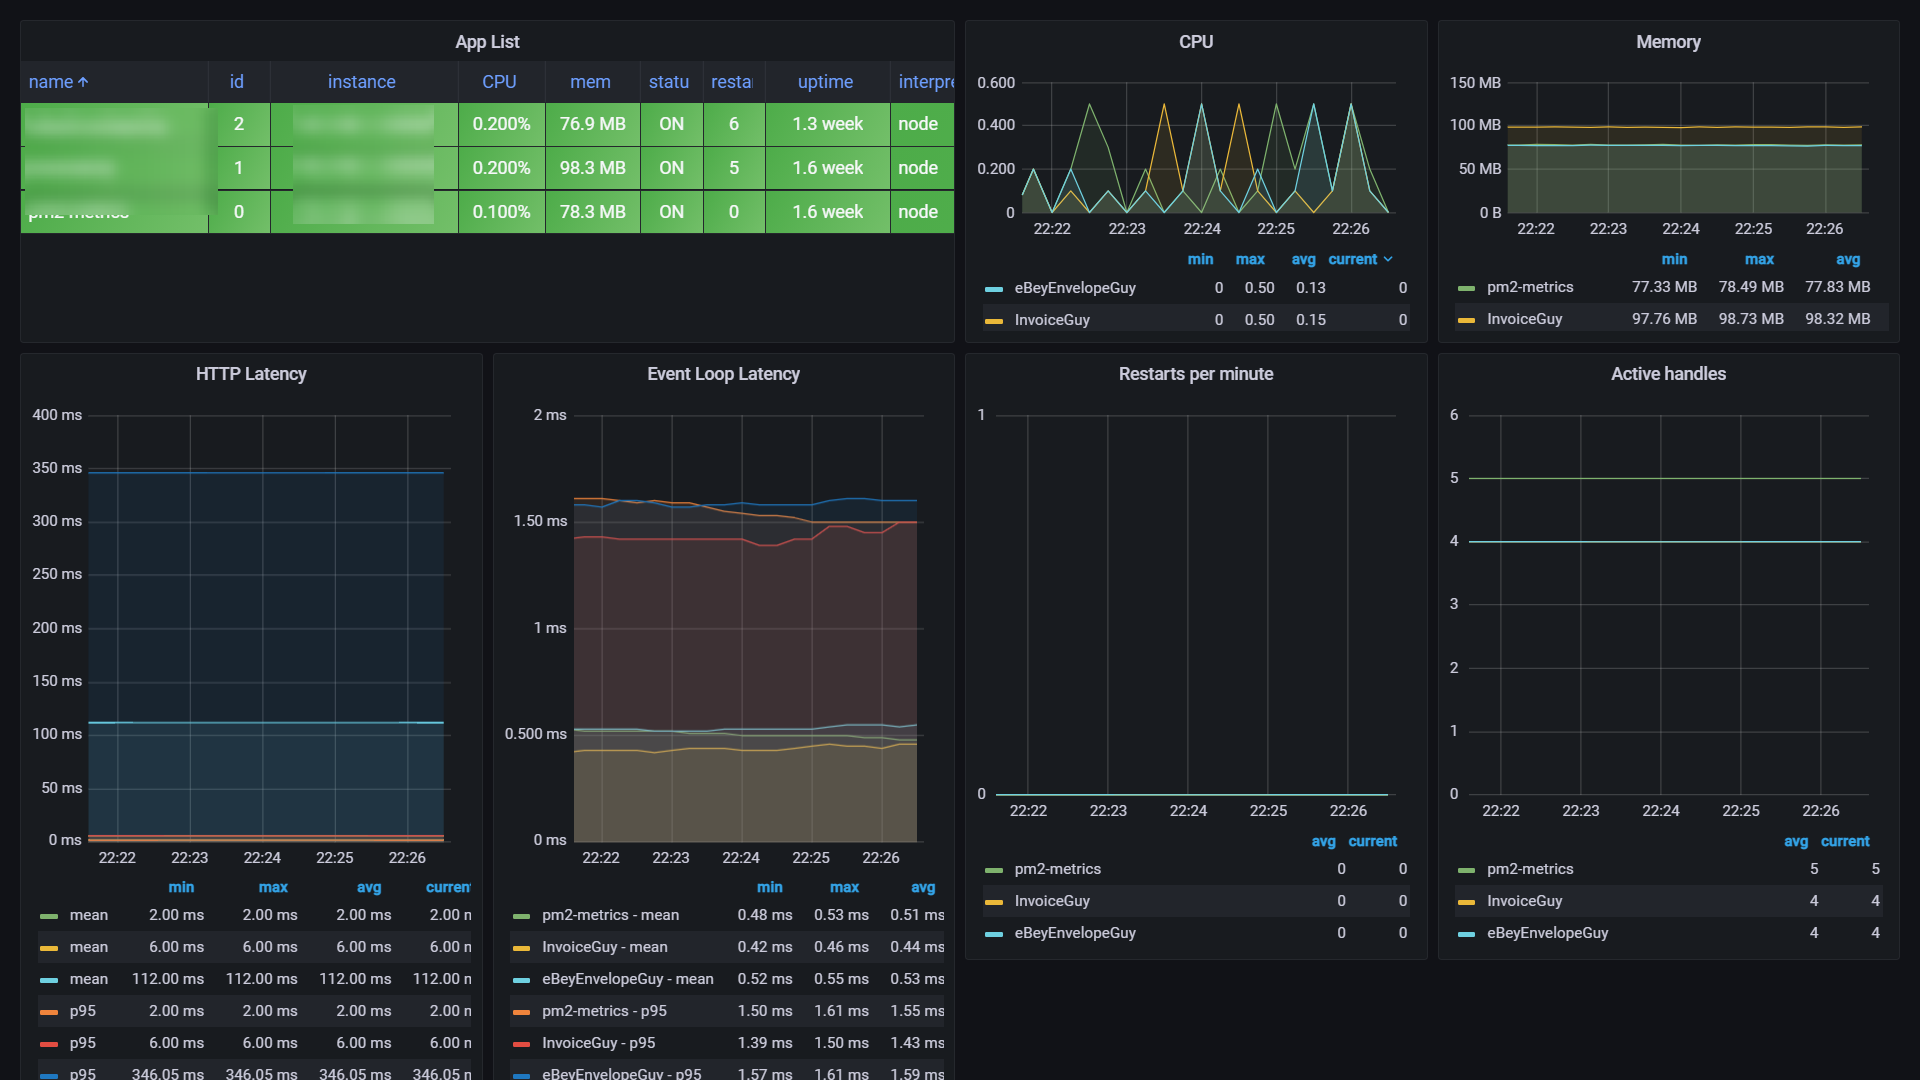Open the Restarts per minute panel menu
Image resolution: width=1920 pixels, height=1080 pixels.
1195,374
